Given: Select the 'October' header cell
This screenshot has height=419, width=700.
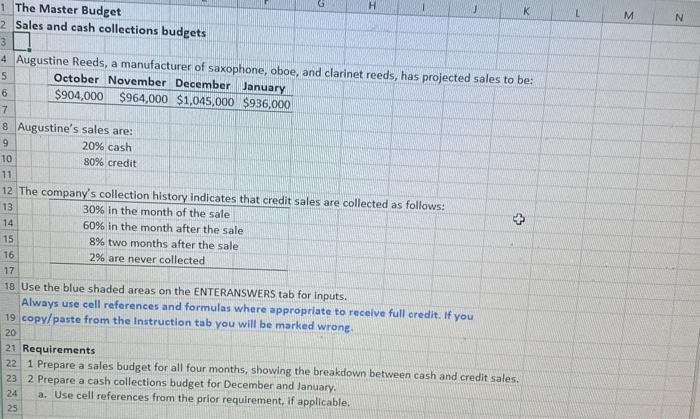Looking at the screenshot, I should 76,79.
